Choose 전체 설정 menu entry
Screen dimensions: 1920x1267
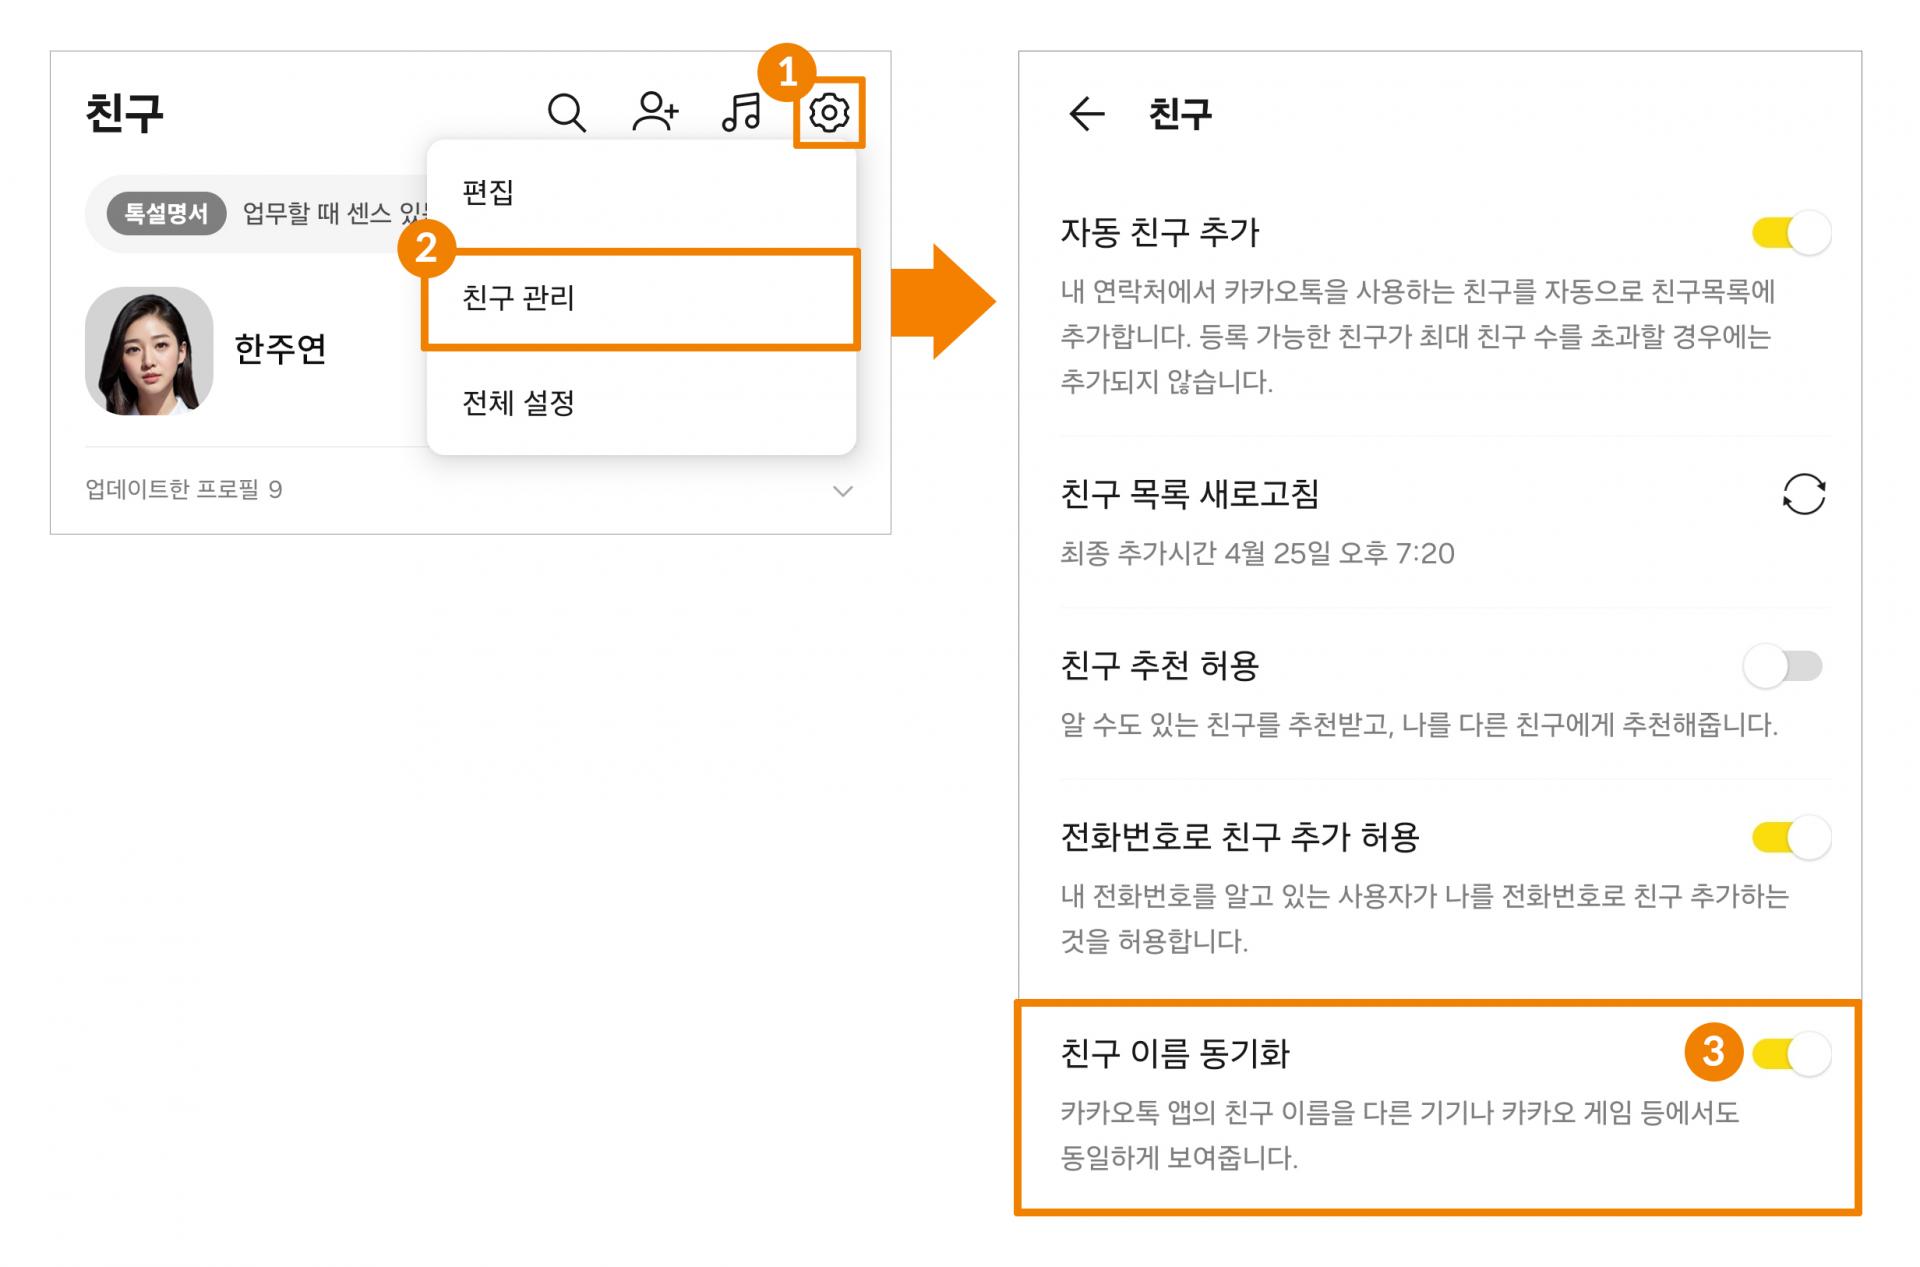(x=518, y=403)
